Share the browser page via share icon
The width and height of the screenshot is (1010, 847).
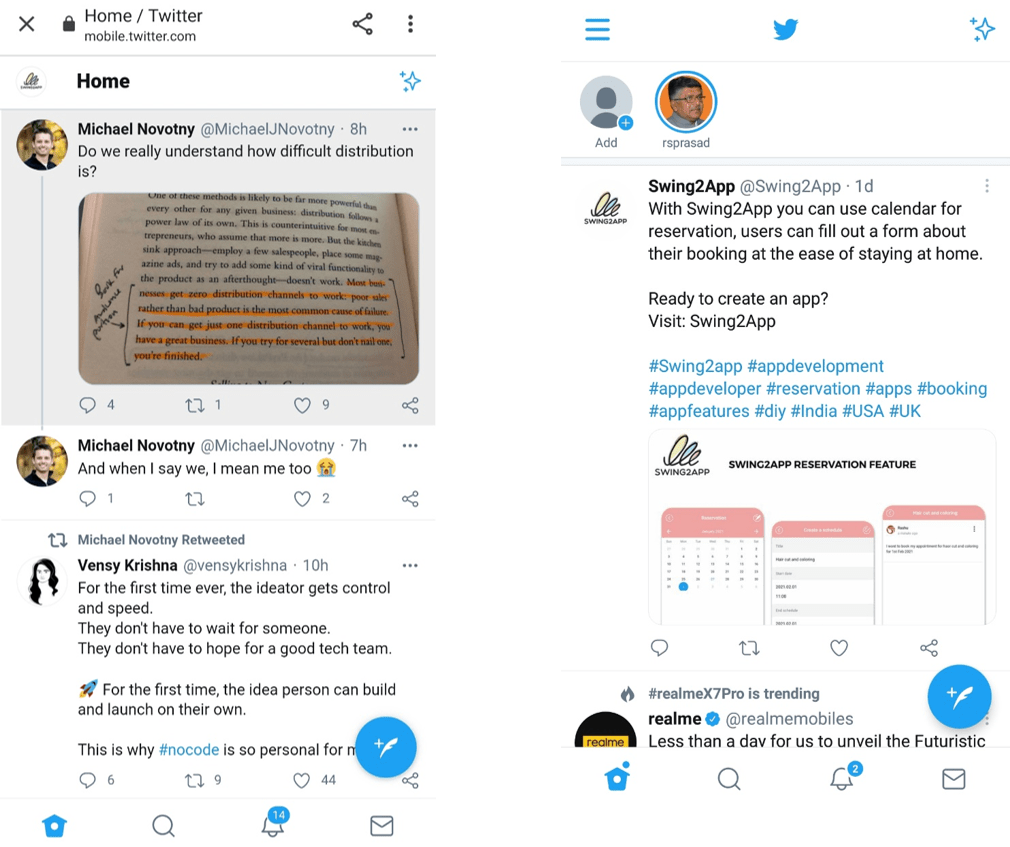(363, 24)
